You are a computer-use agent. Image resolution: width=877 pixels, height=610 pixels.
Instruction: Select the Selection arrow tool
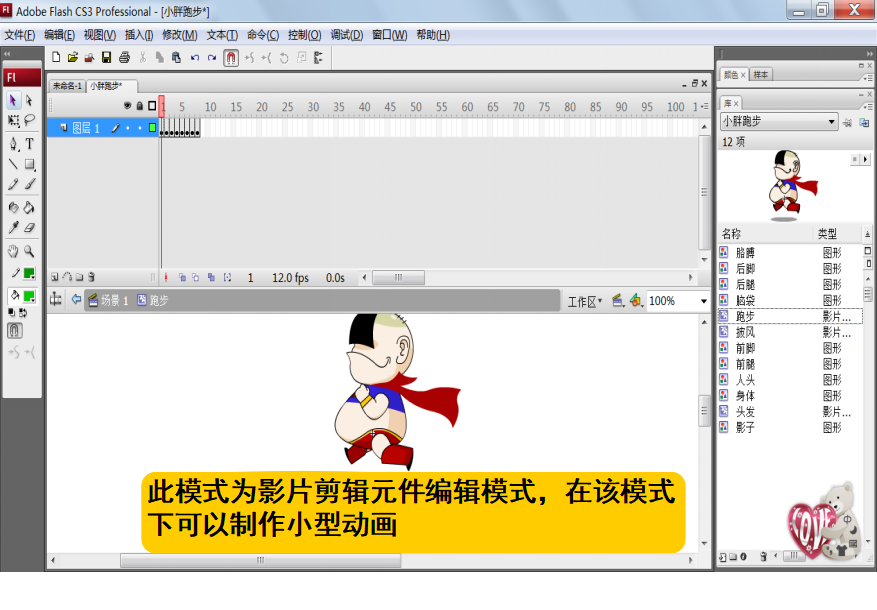tap(12, 101)
